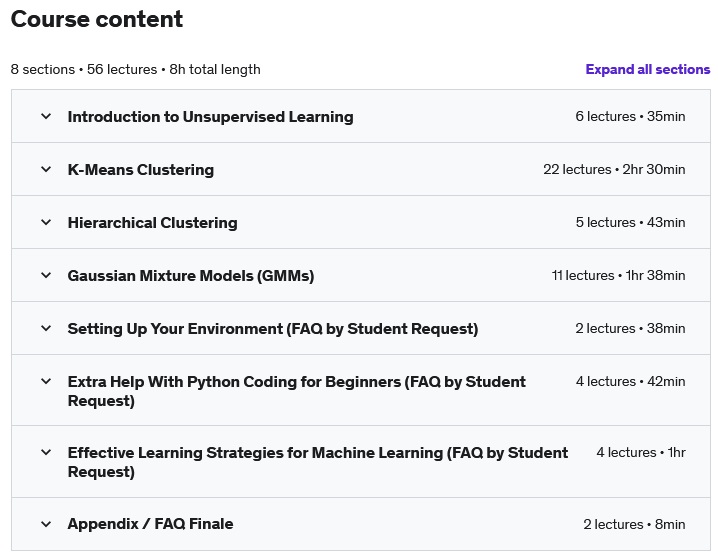Viewport: 718px width, 557px height.
Task: Open Appendix / FAQ Finale section title
Action: [151, 524]
